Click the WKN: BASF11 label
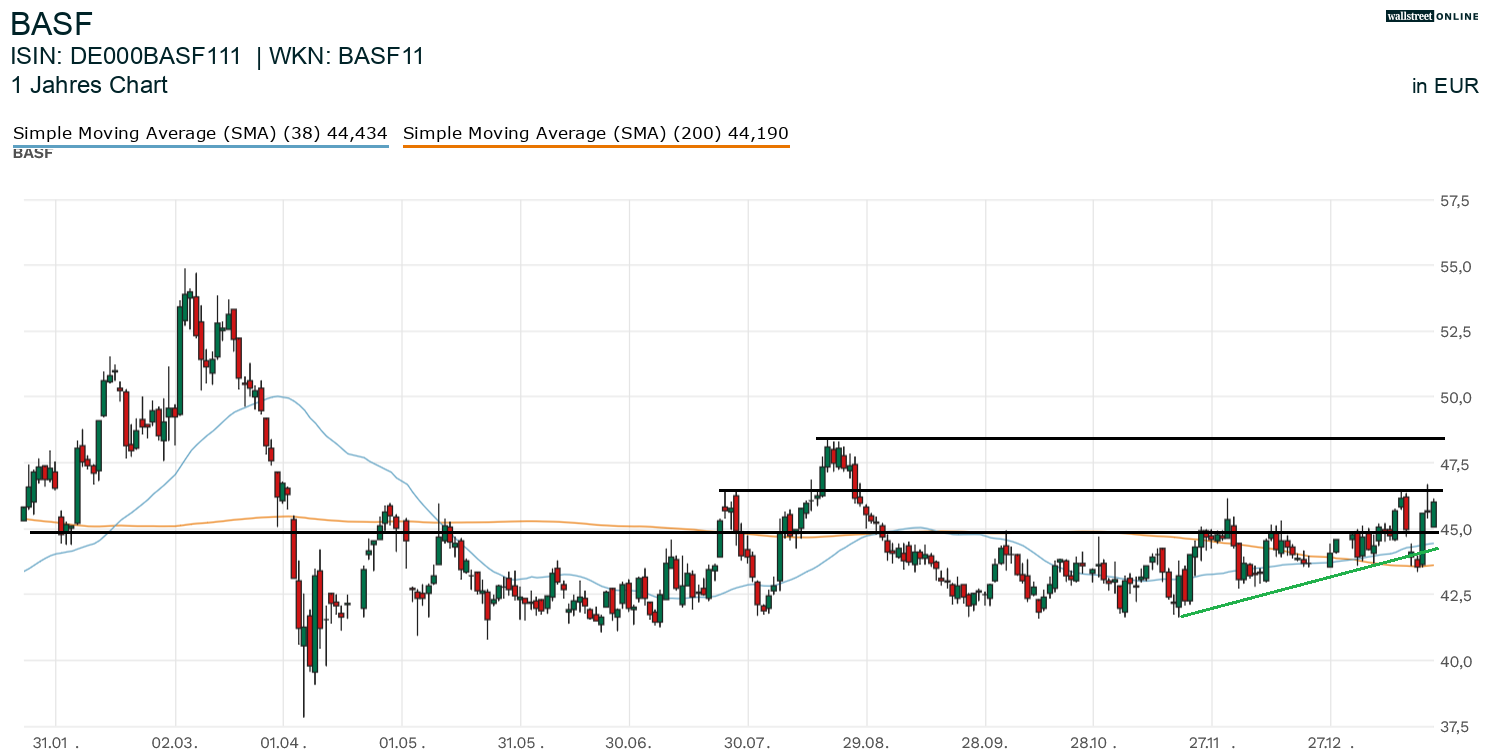 [348, 56]
